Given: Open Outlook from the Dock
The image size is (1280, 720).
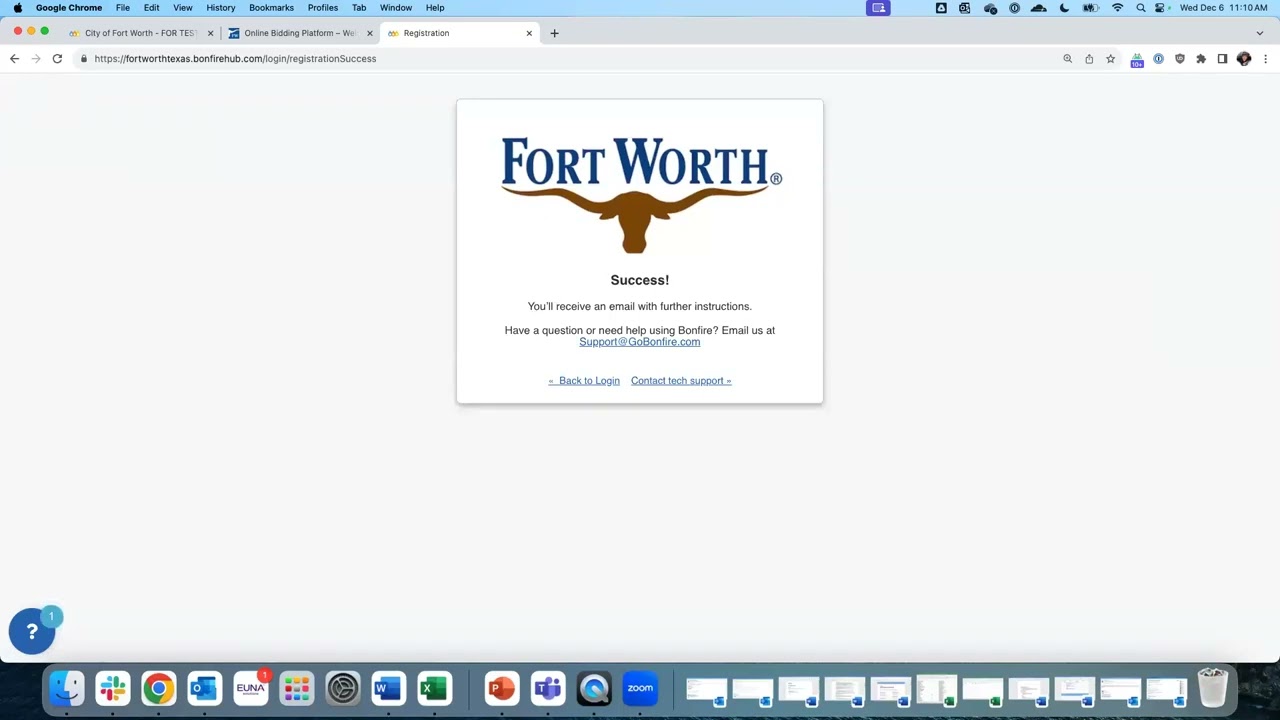Looking at the screenshot, I should tap(205, 688).
